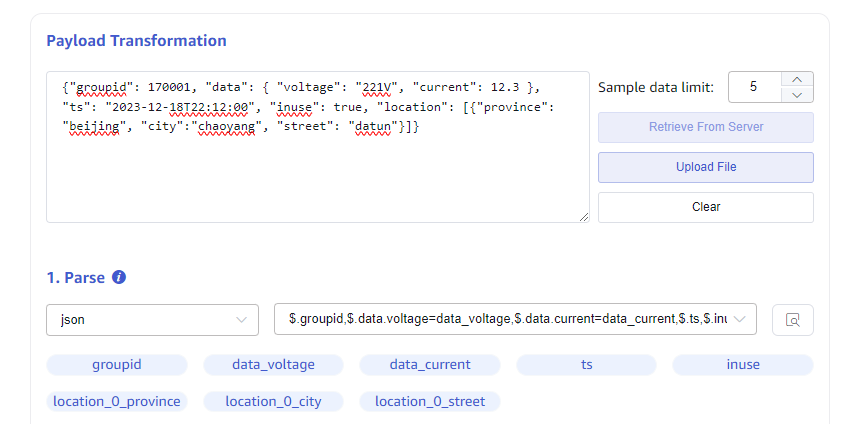Grab the text area resize handle
This screenshot has height=424, width=860.
(x=583, y=216)
